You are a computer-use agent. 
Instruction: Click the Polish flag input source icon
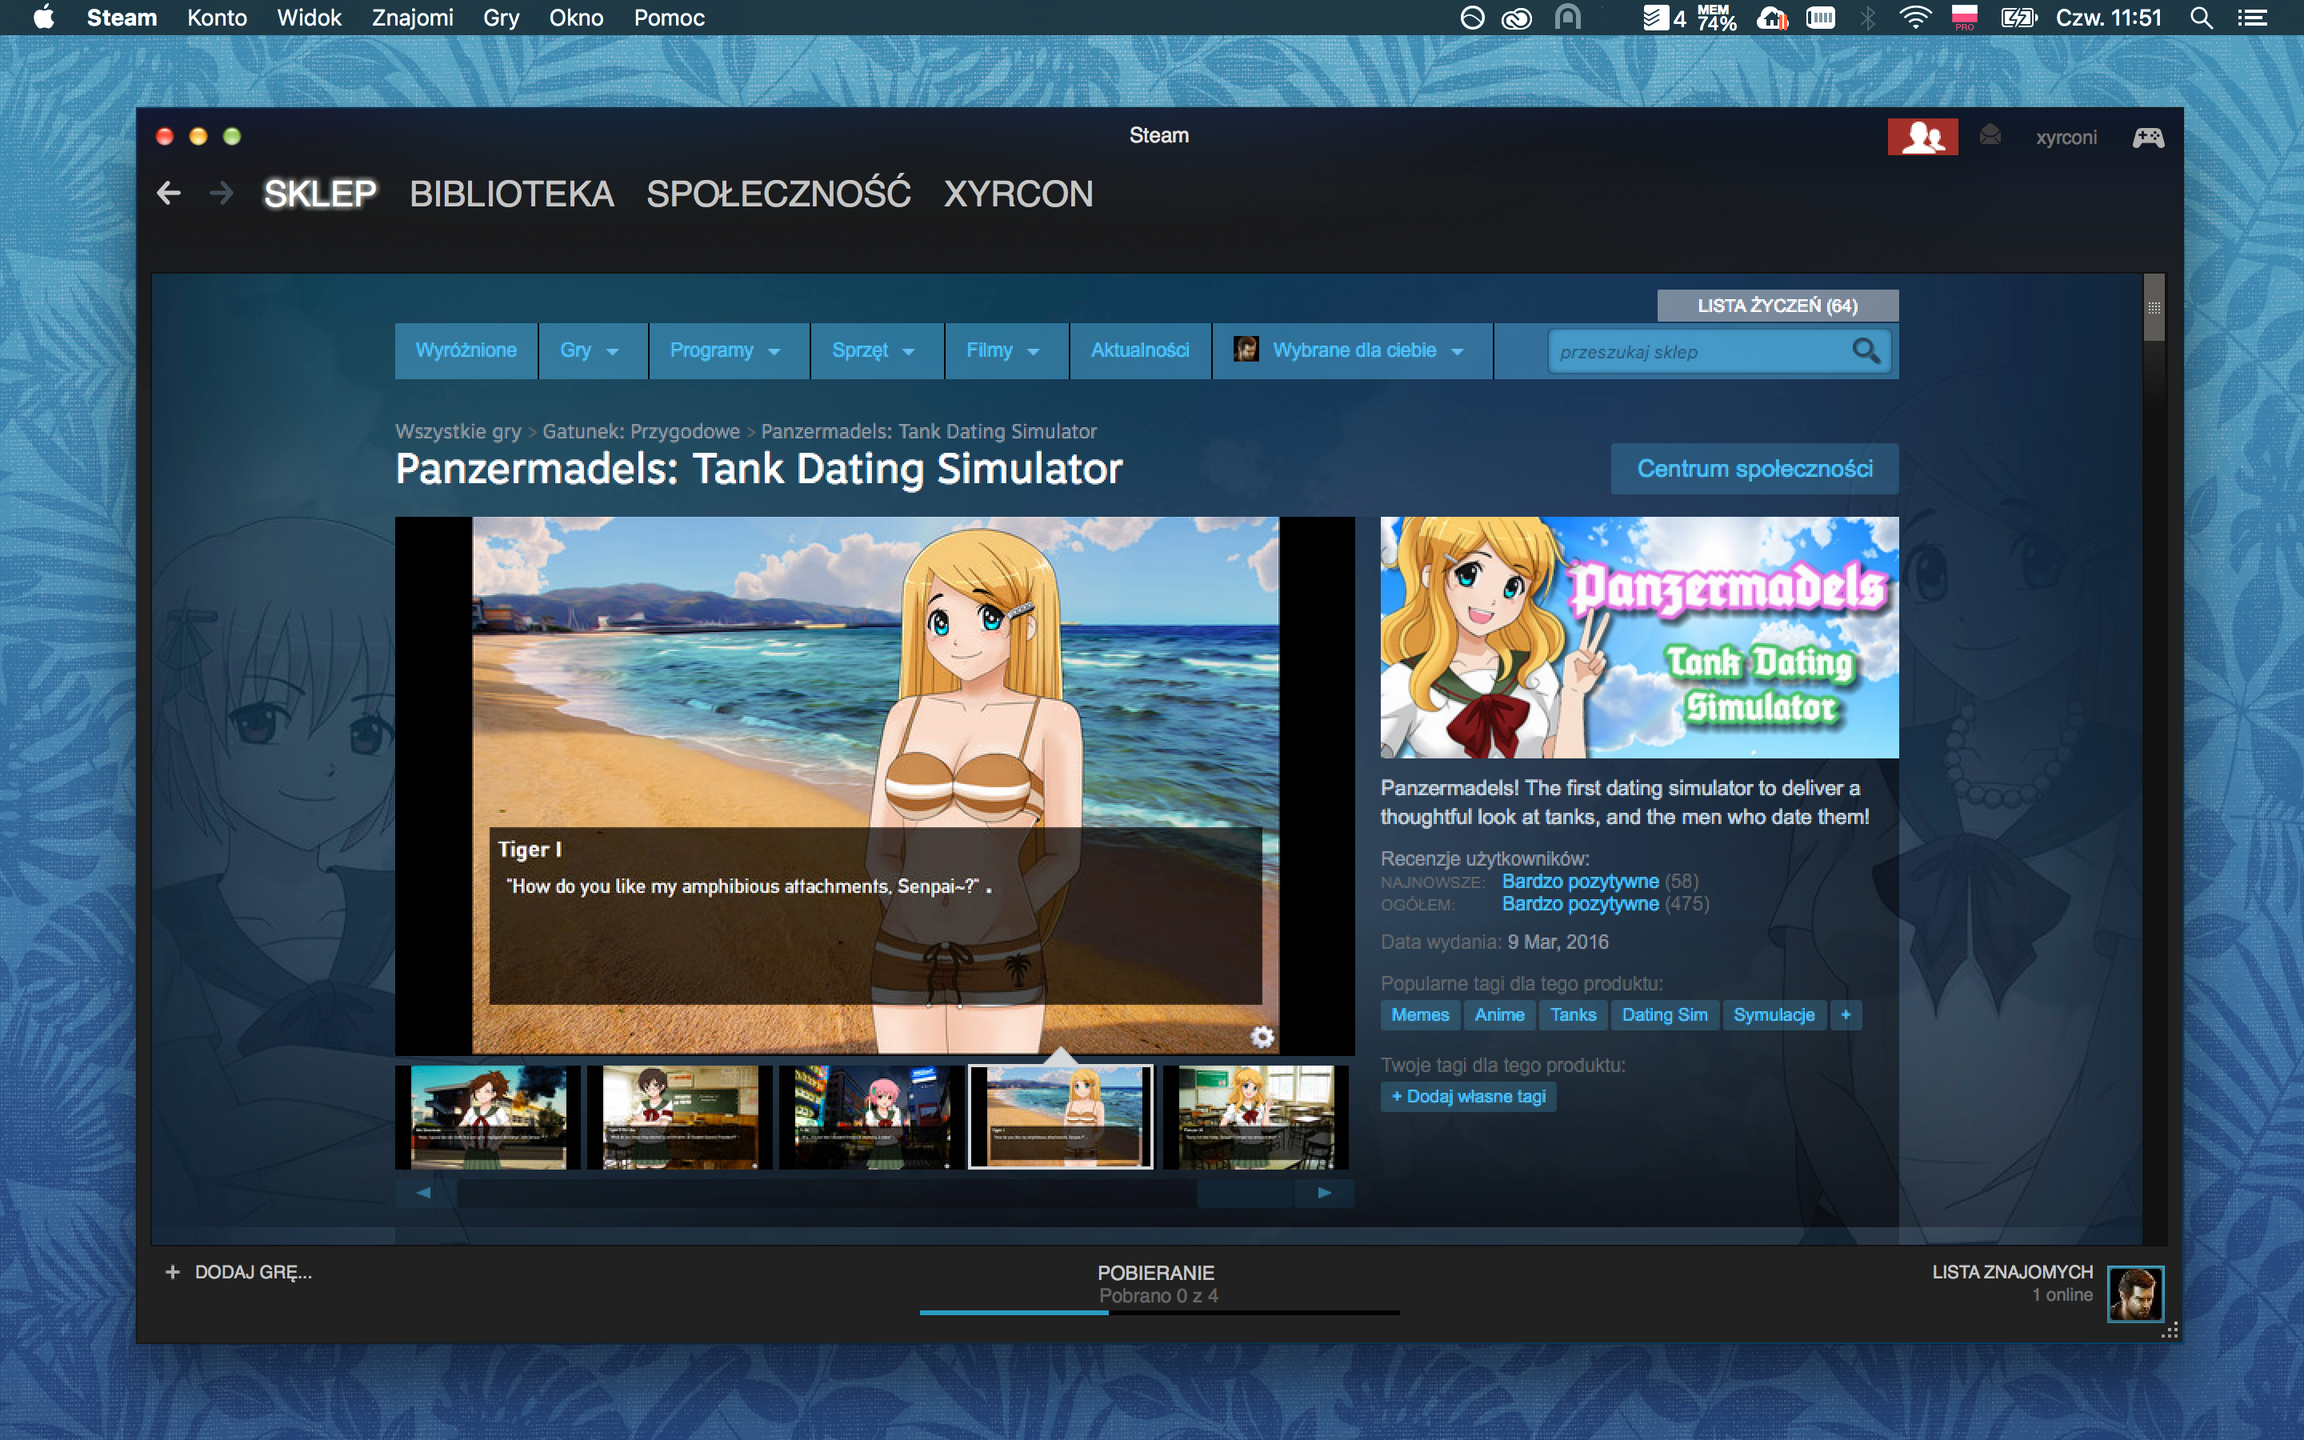click(1964, 17)
